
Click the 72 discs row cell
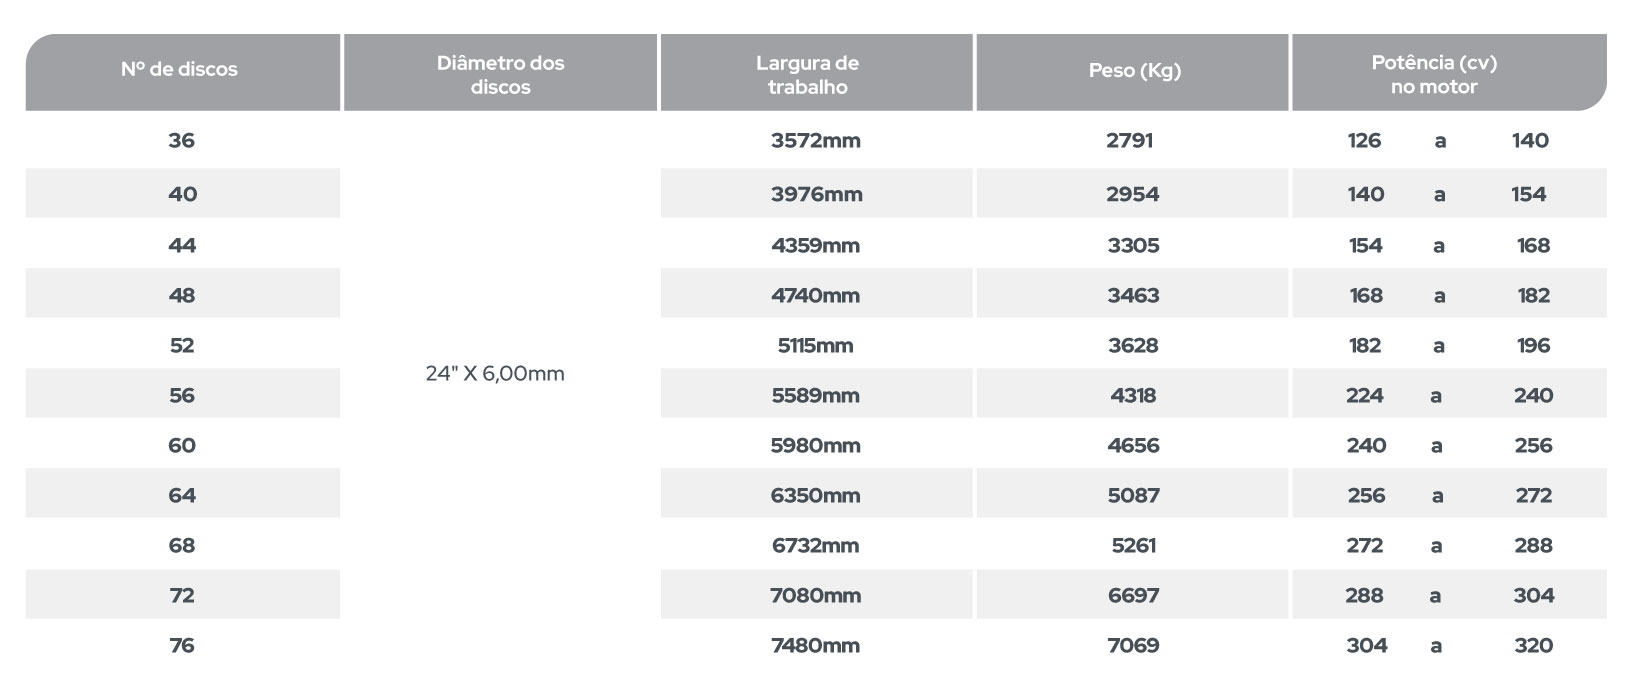182,594
